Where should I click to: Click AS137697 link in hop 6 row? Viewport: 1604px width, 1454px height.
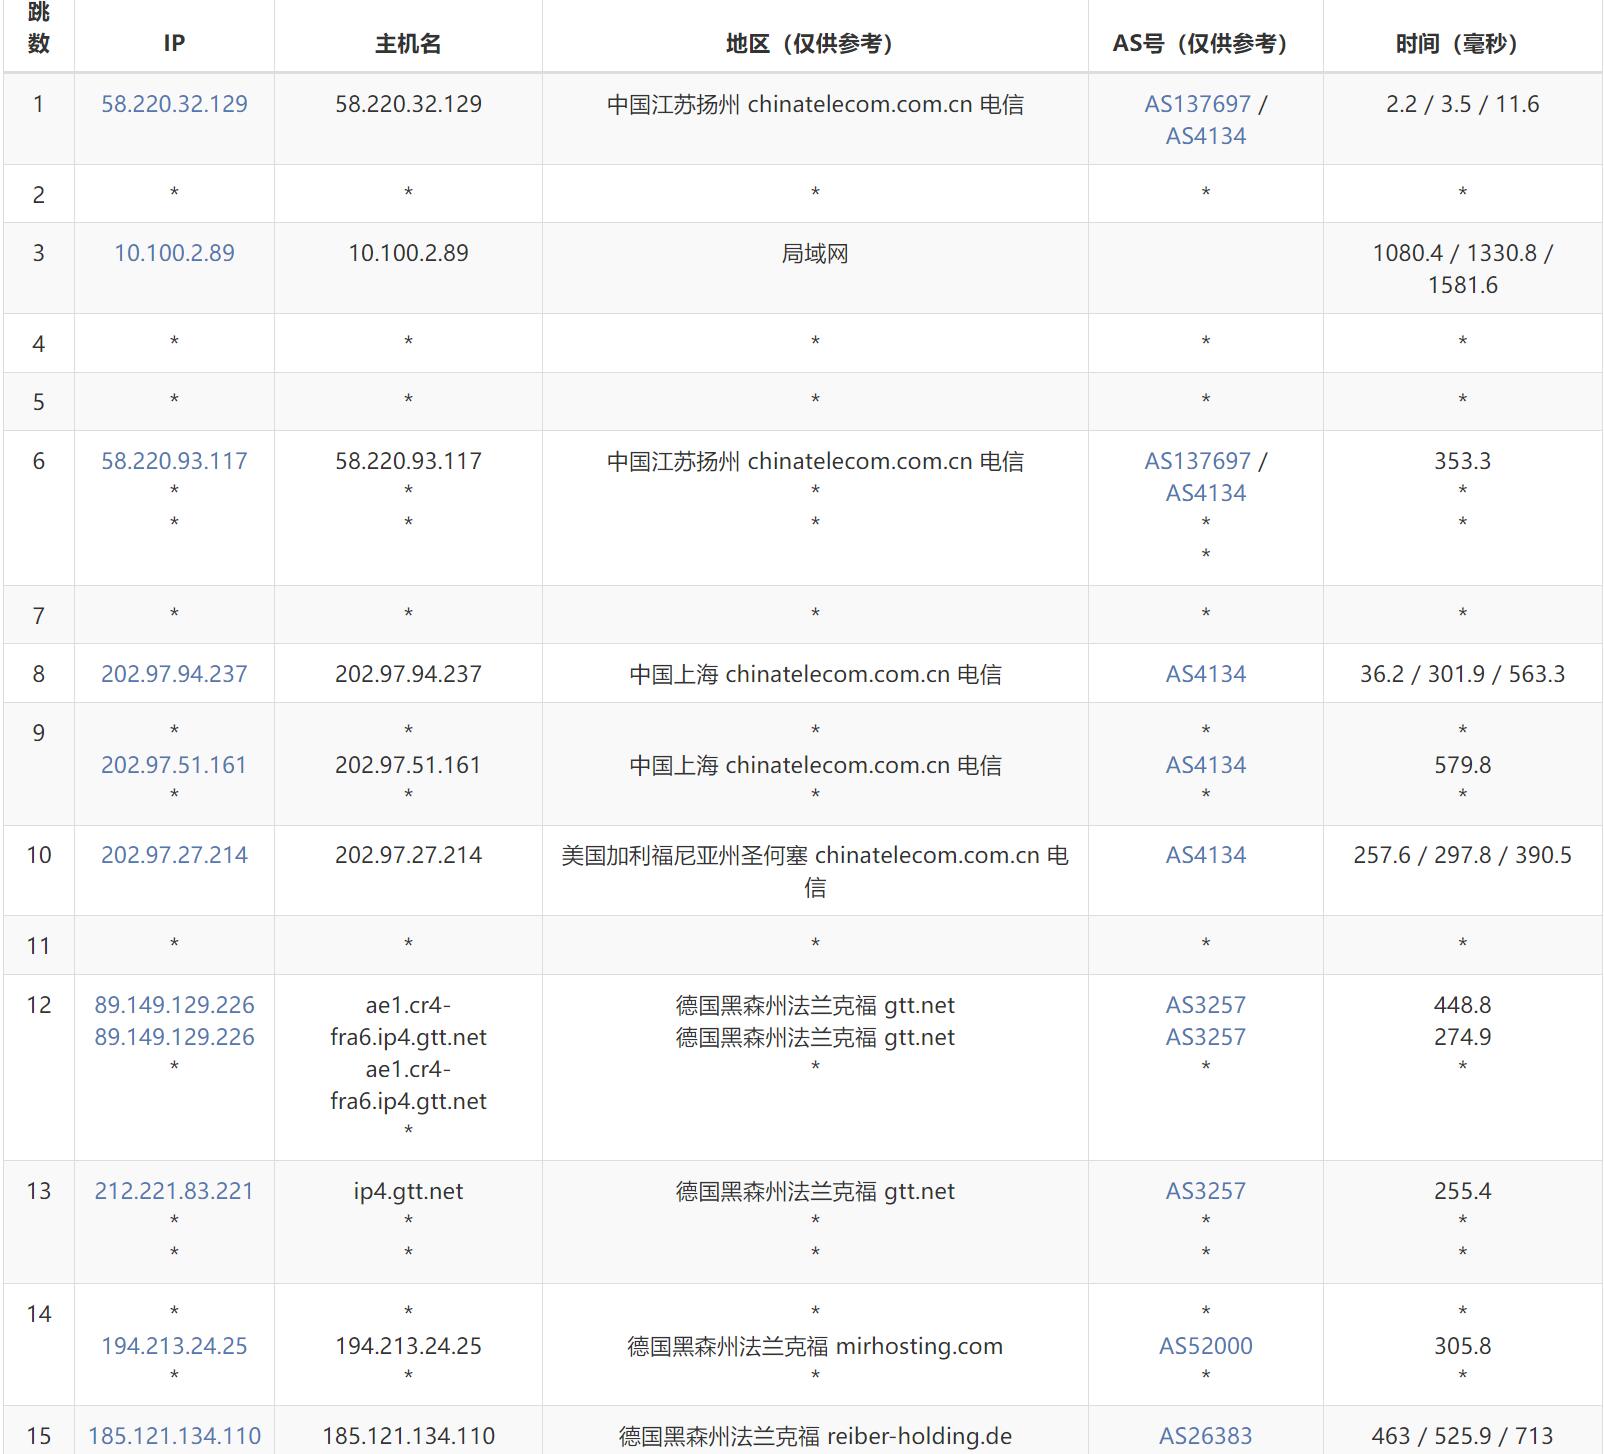[1197, 461]
